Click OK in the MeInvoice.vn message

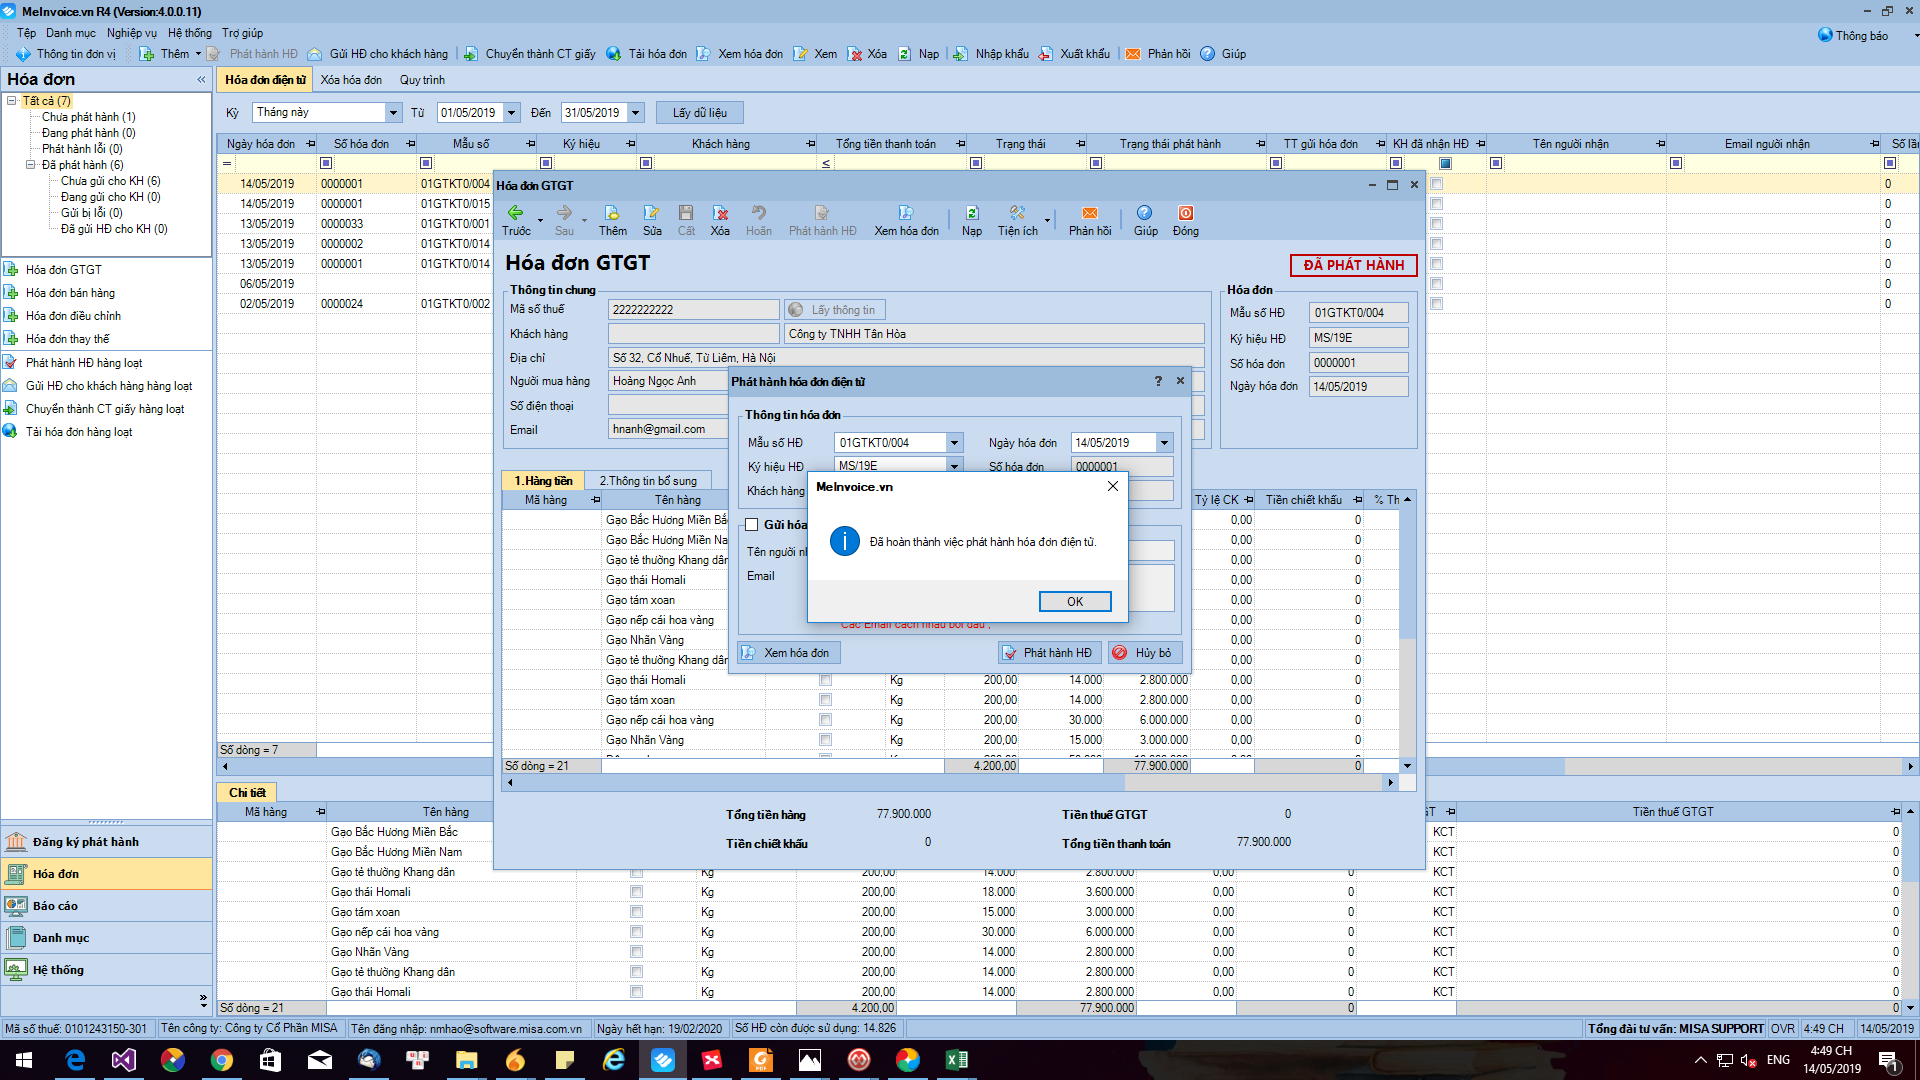coord(1075,601)
